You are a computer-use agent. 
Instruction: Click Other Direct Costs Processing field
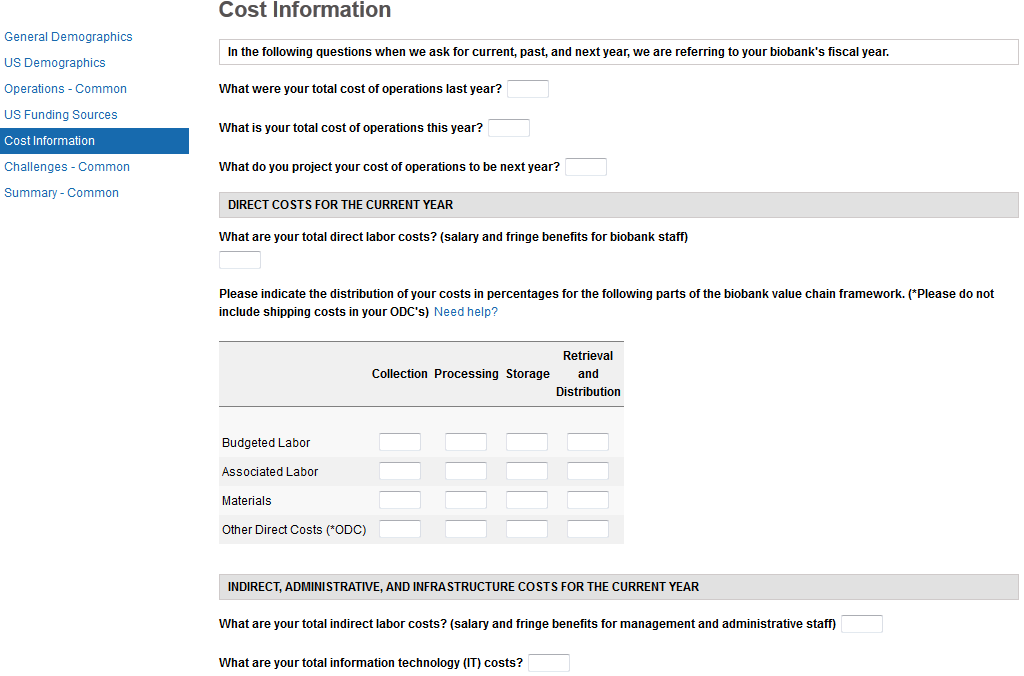tap(466, 529)
